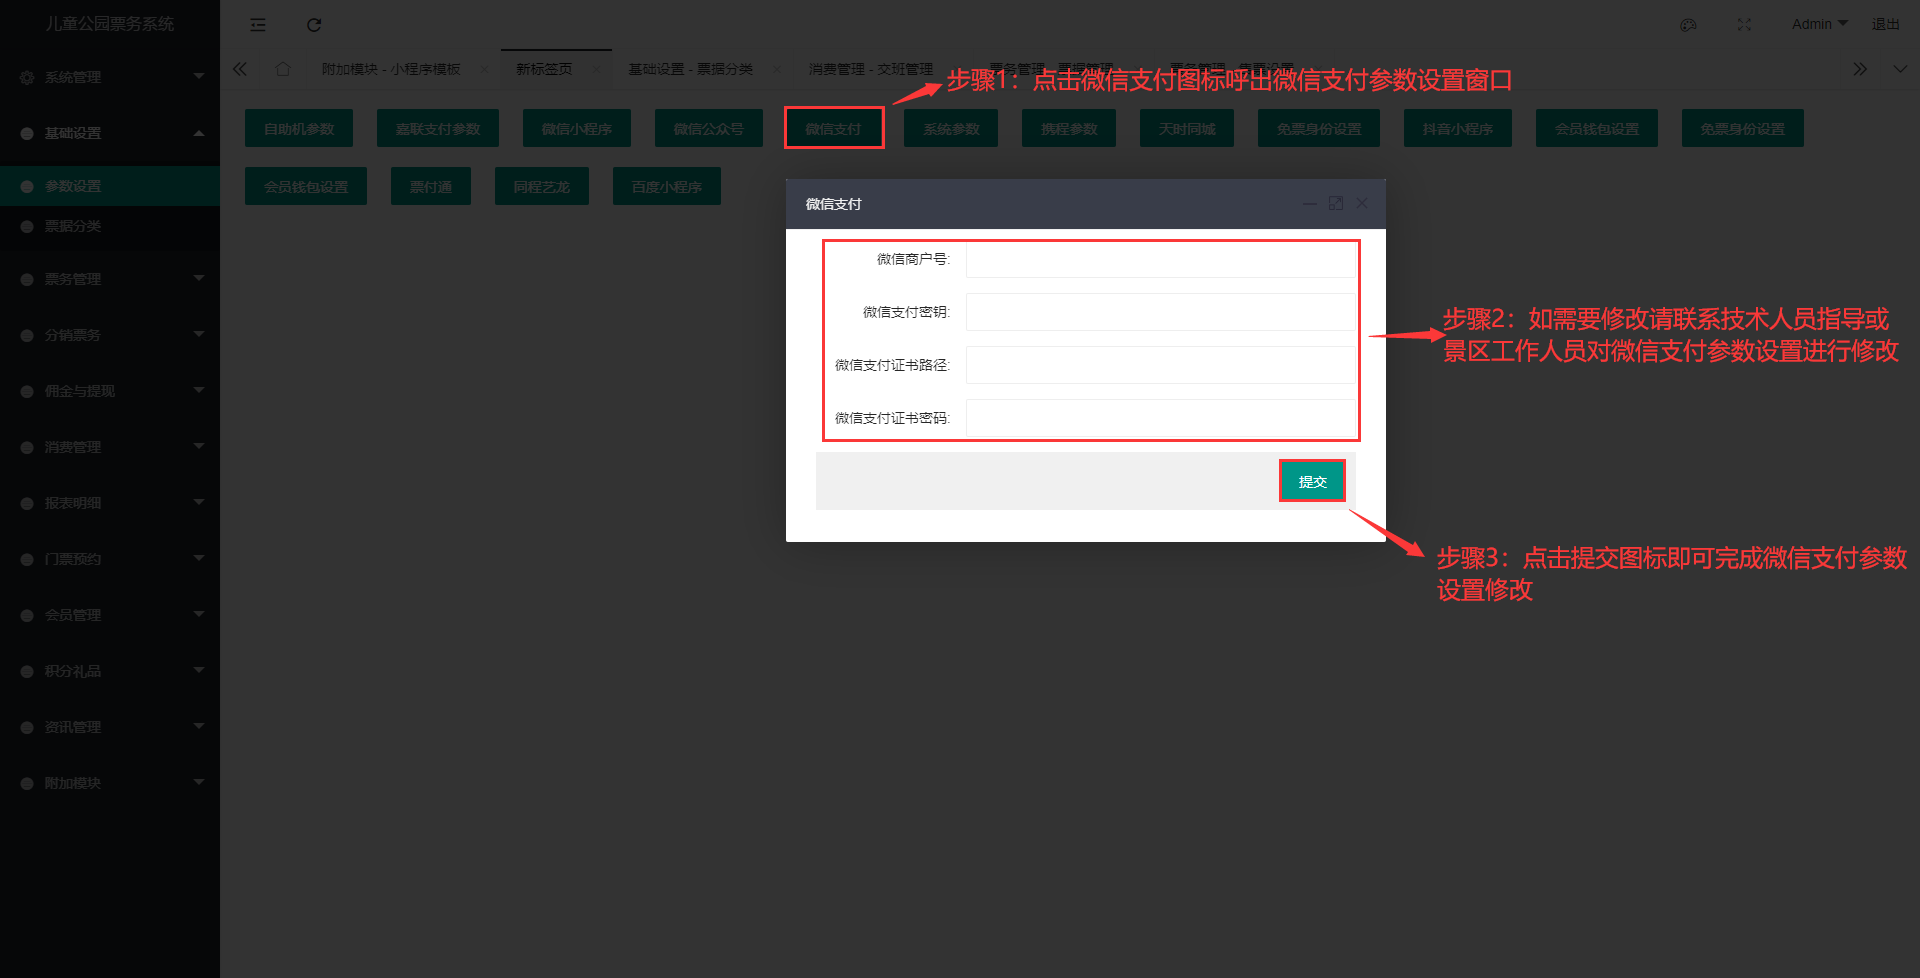1920x978 pixels.
Task: Open the tab options chevron-down menu
Action: (x=1900, y=69)
